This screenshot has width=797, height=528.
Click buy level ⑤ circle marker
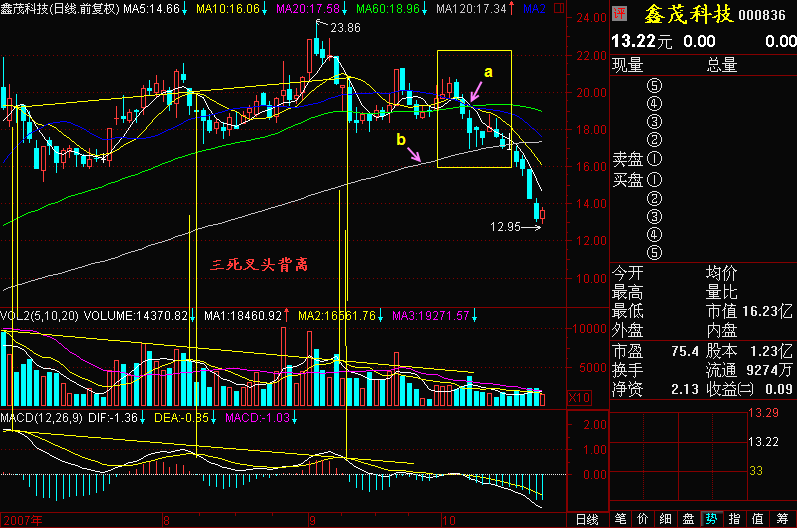click(654, 253)
